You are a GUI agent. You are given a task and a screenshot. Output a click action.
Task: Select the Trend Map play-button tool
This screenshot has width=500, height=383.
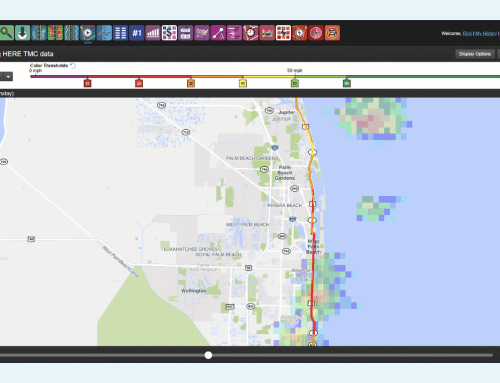coord(88,33)
